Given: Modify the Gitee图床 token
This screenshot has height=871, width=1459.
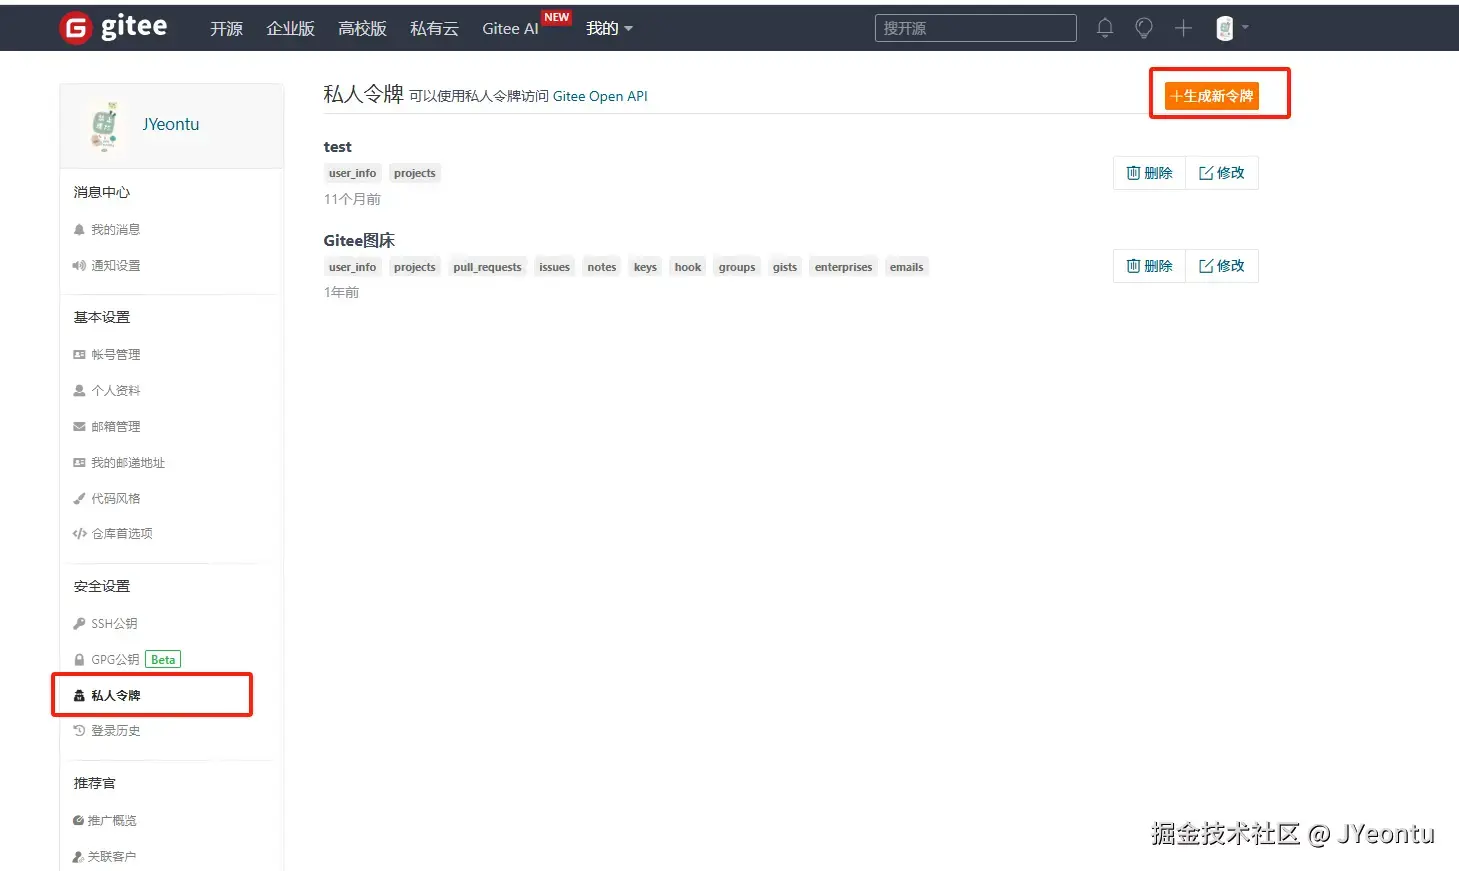Looking at the screenshot, I should click(1222, 266).
